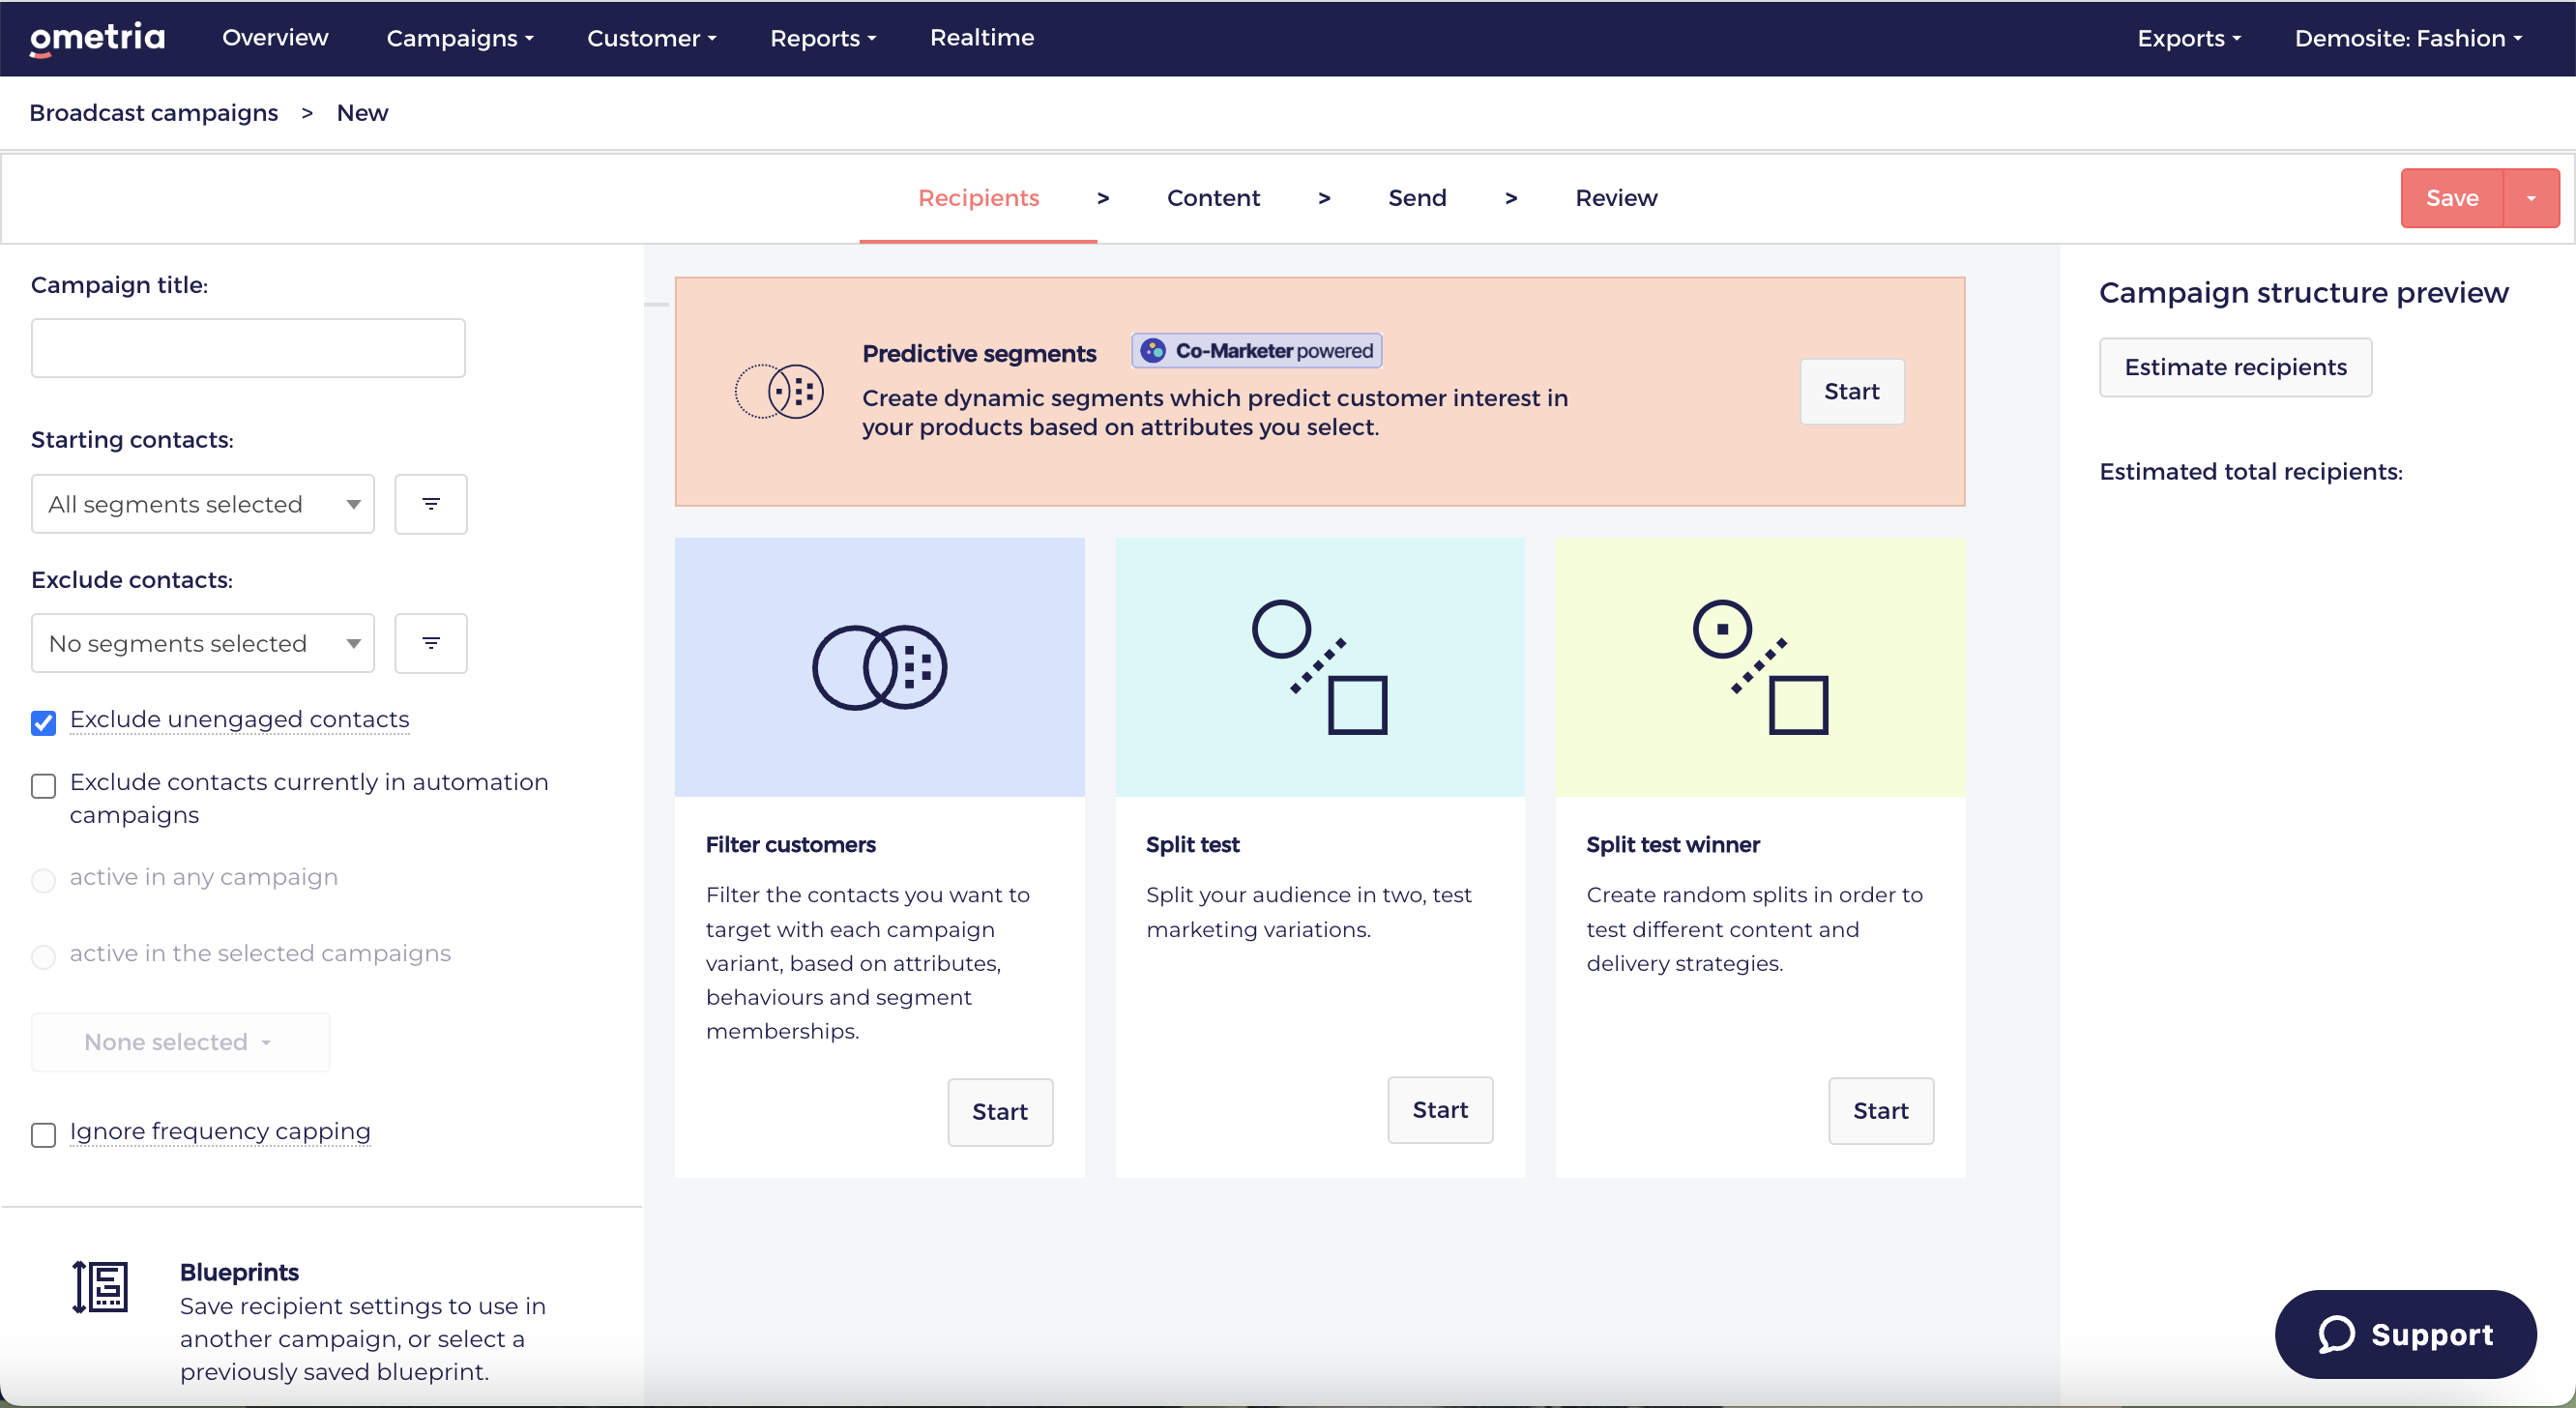Switch to the Content step tab
This screenshot has height=1408, width=2576.
pyautogui.click(x=1213, y=198)
